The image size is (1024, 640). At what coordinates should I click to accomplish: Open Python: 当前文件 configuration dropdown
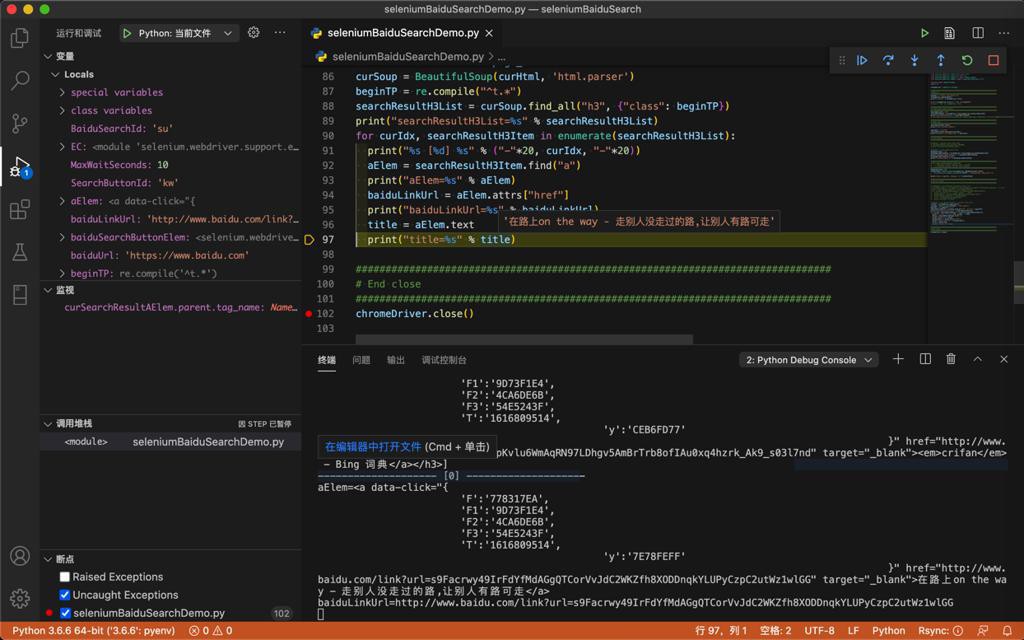[x=179, y=33]
